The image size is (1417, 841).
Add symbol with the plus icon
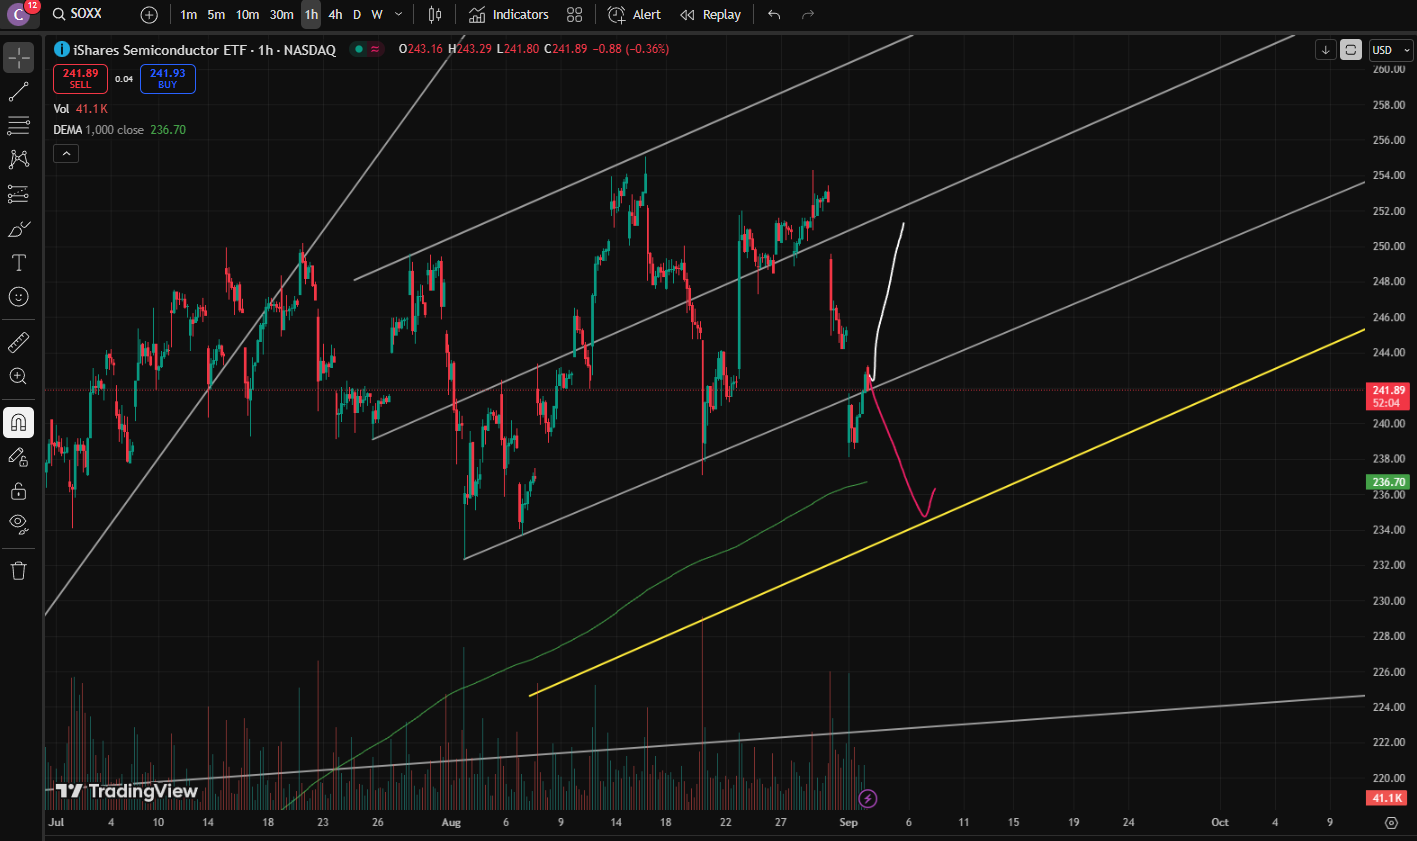point(149,15)
